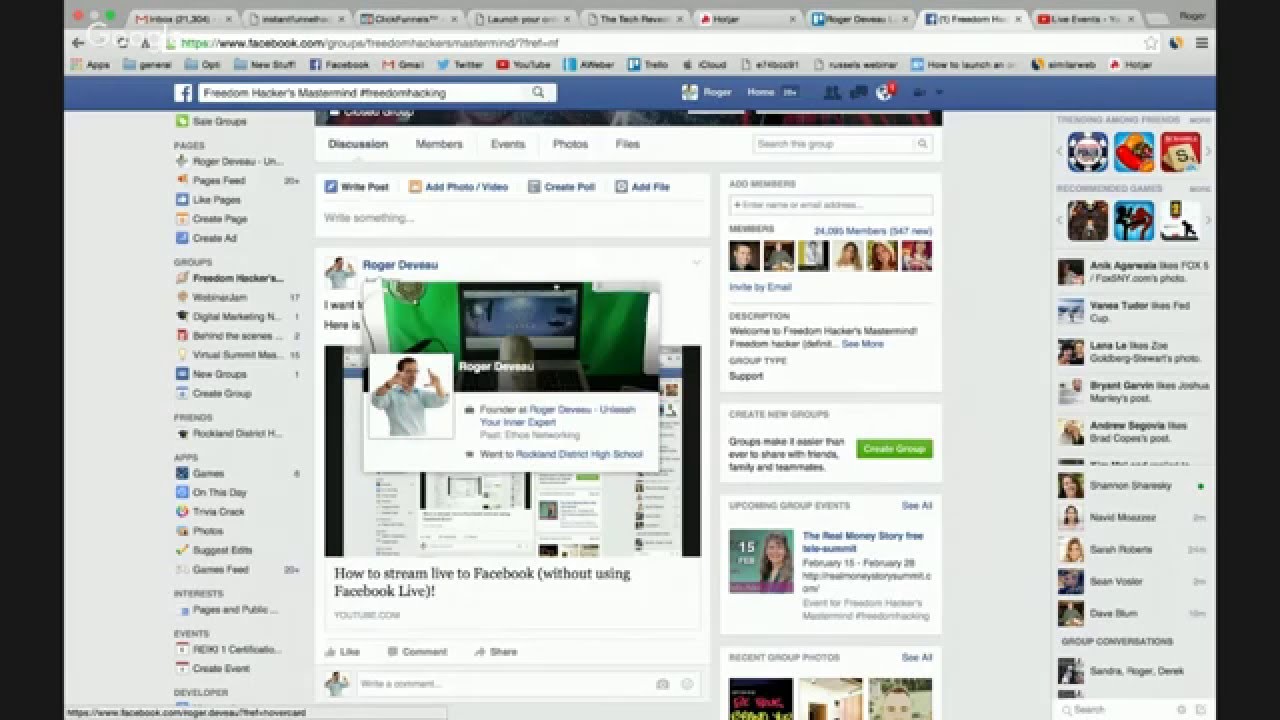Open notifications globe icon with badge

884,92
